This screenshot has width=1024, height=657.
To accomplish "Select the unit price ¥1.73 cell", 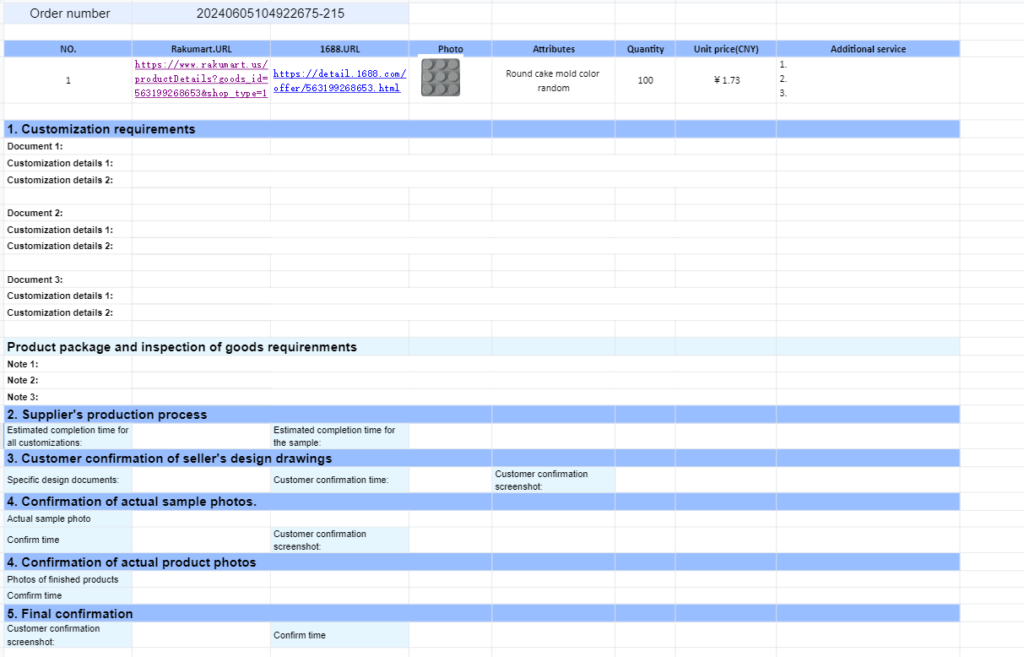I will coord(727,80).
